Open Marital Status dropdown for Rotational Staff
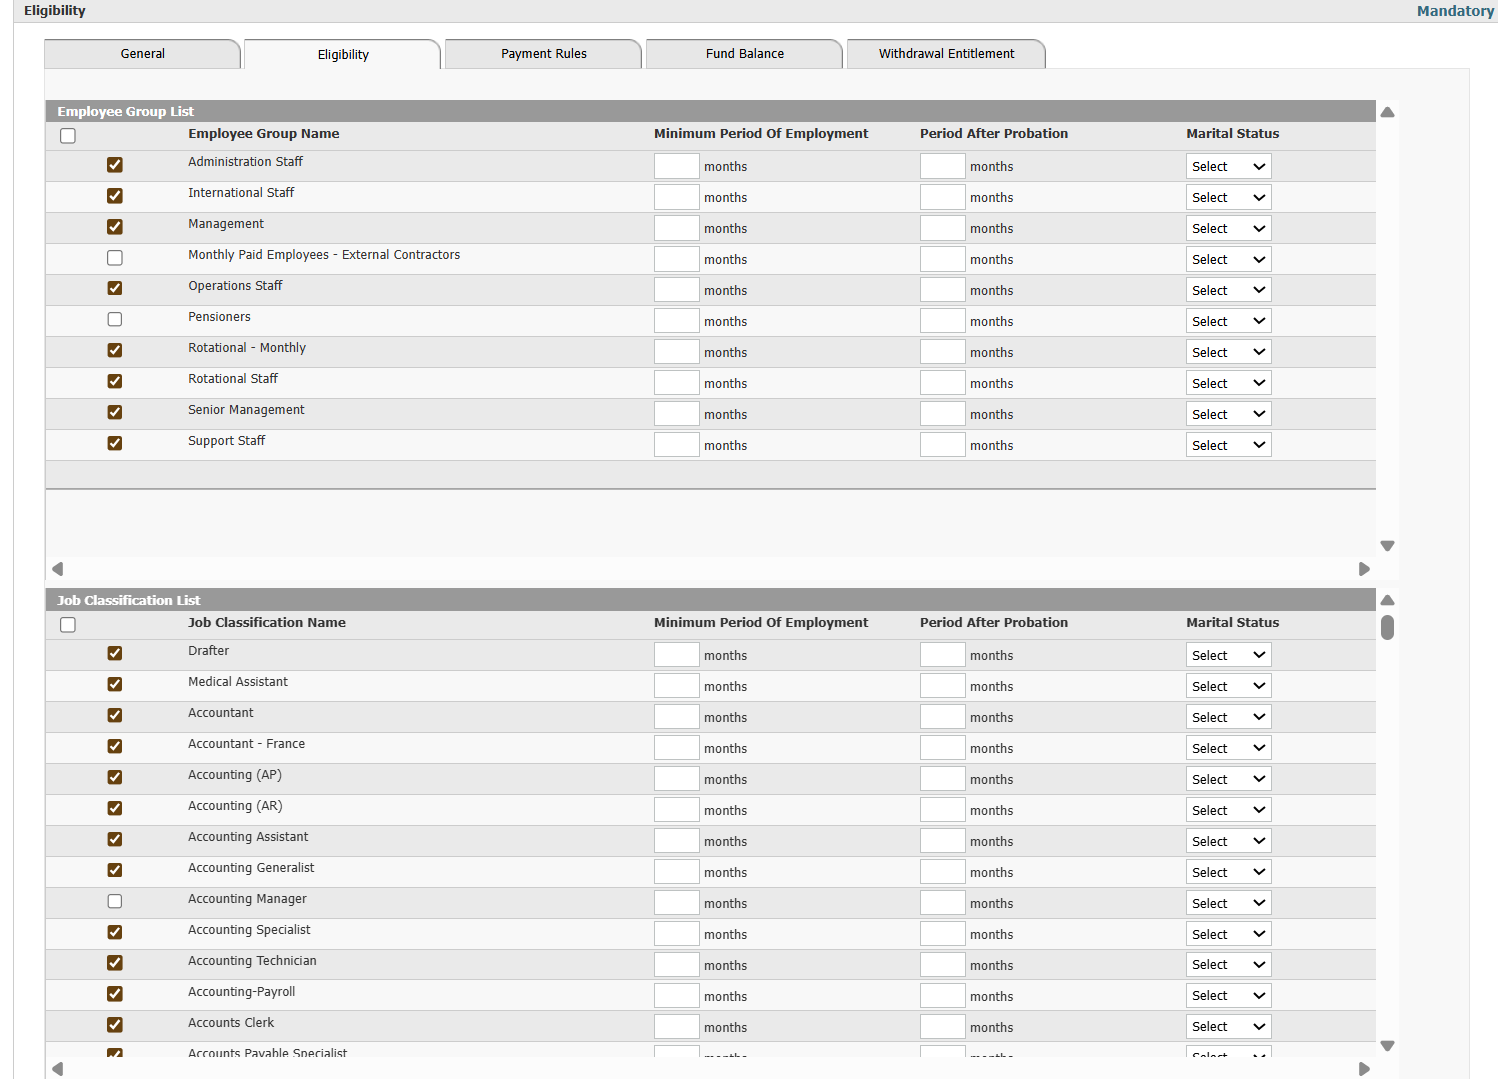This screenshot has width=1498, height=1079. 1229,384
